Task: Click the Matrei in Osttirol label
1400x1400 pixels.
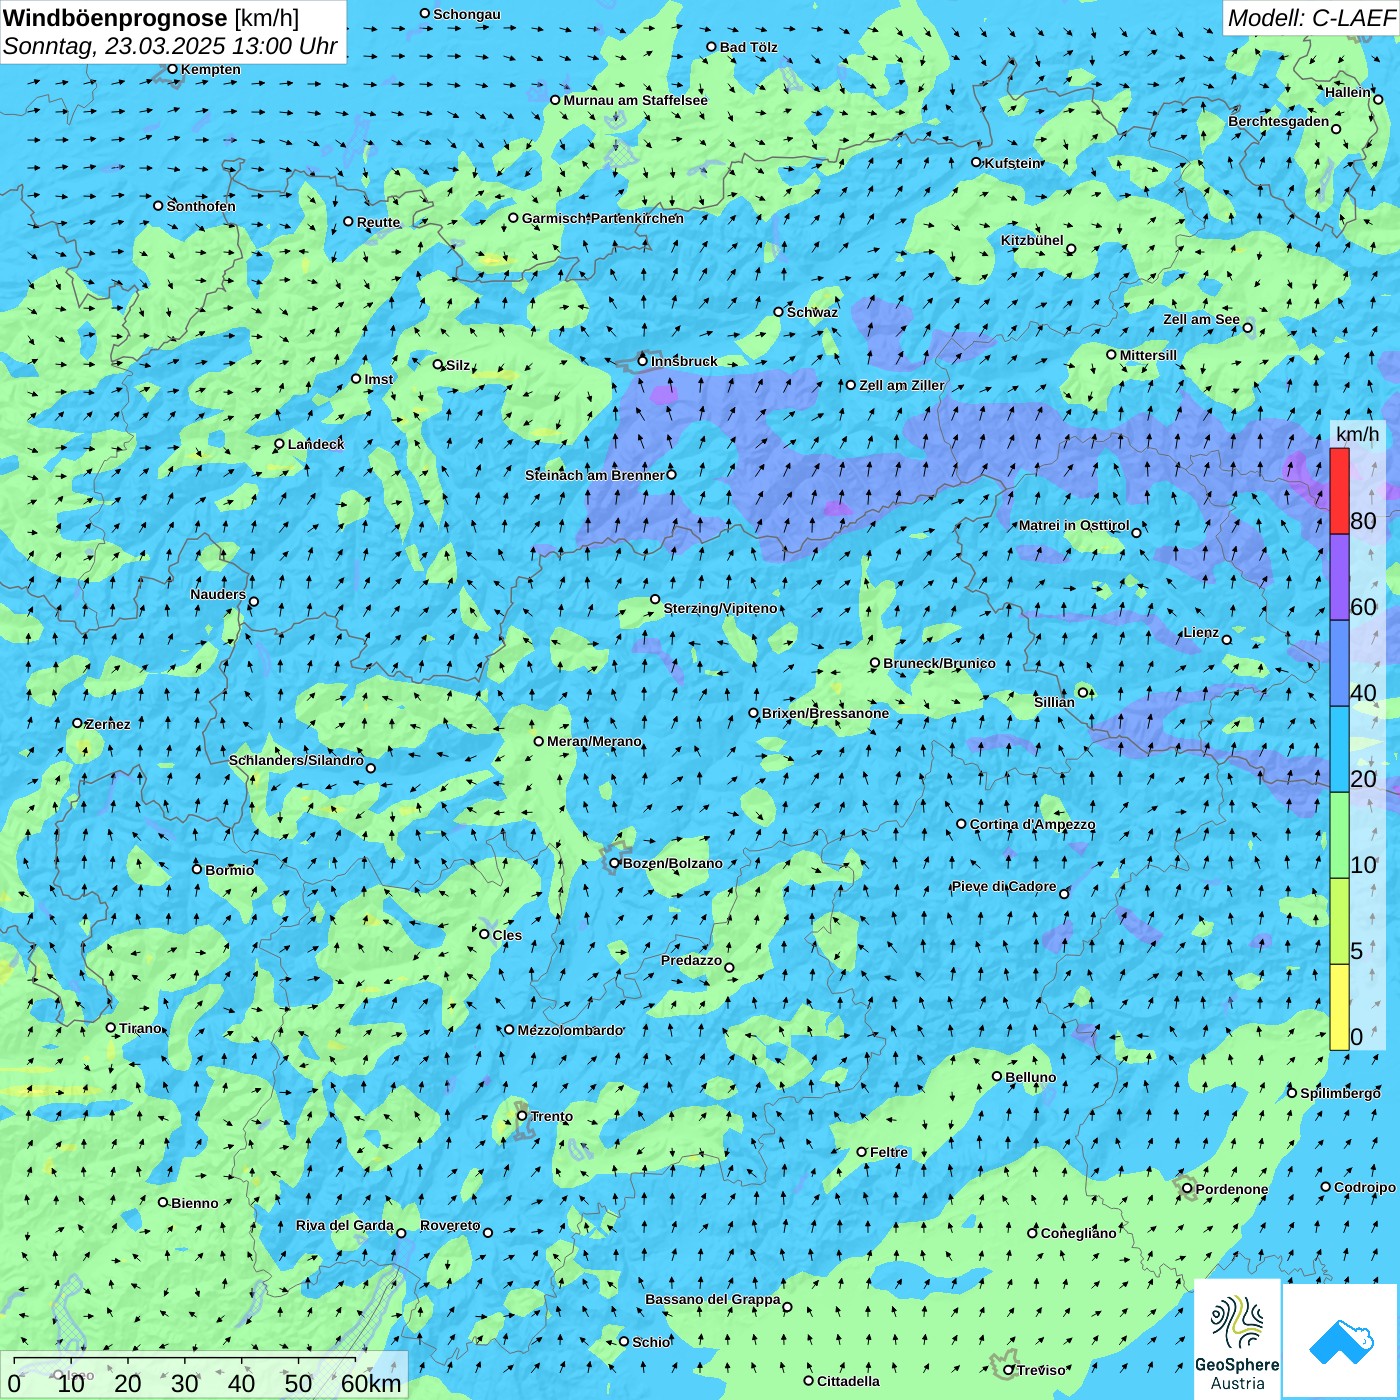Action: click(x=1074, y=525)
